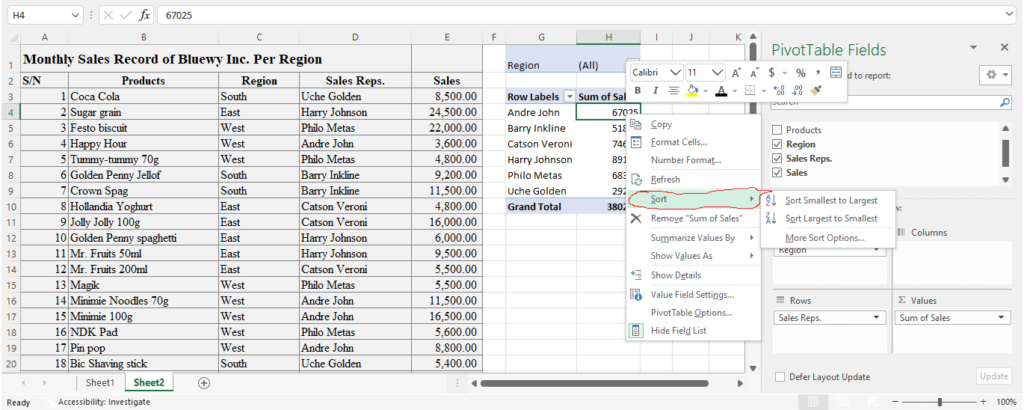Click Sort Smallest to Largest A-Z icon
1024x410 pixels.
pos(771,200)
